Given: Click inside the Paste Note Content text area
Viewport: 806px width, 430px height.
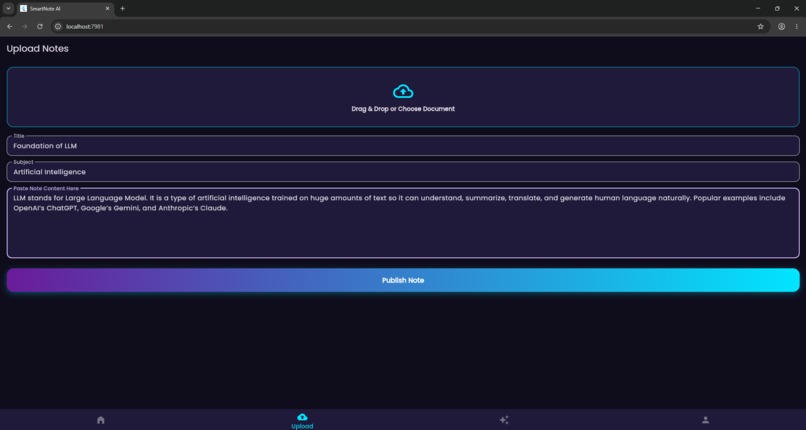Looking at the screenshot, I should 403,223.
